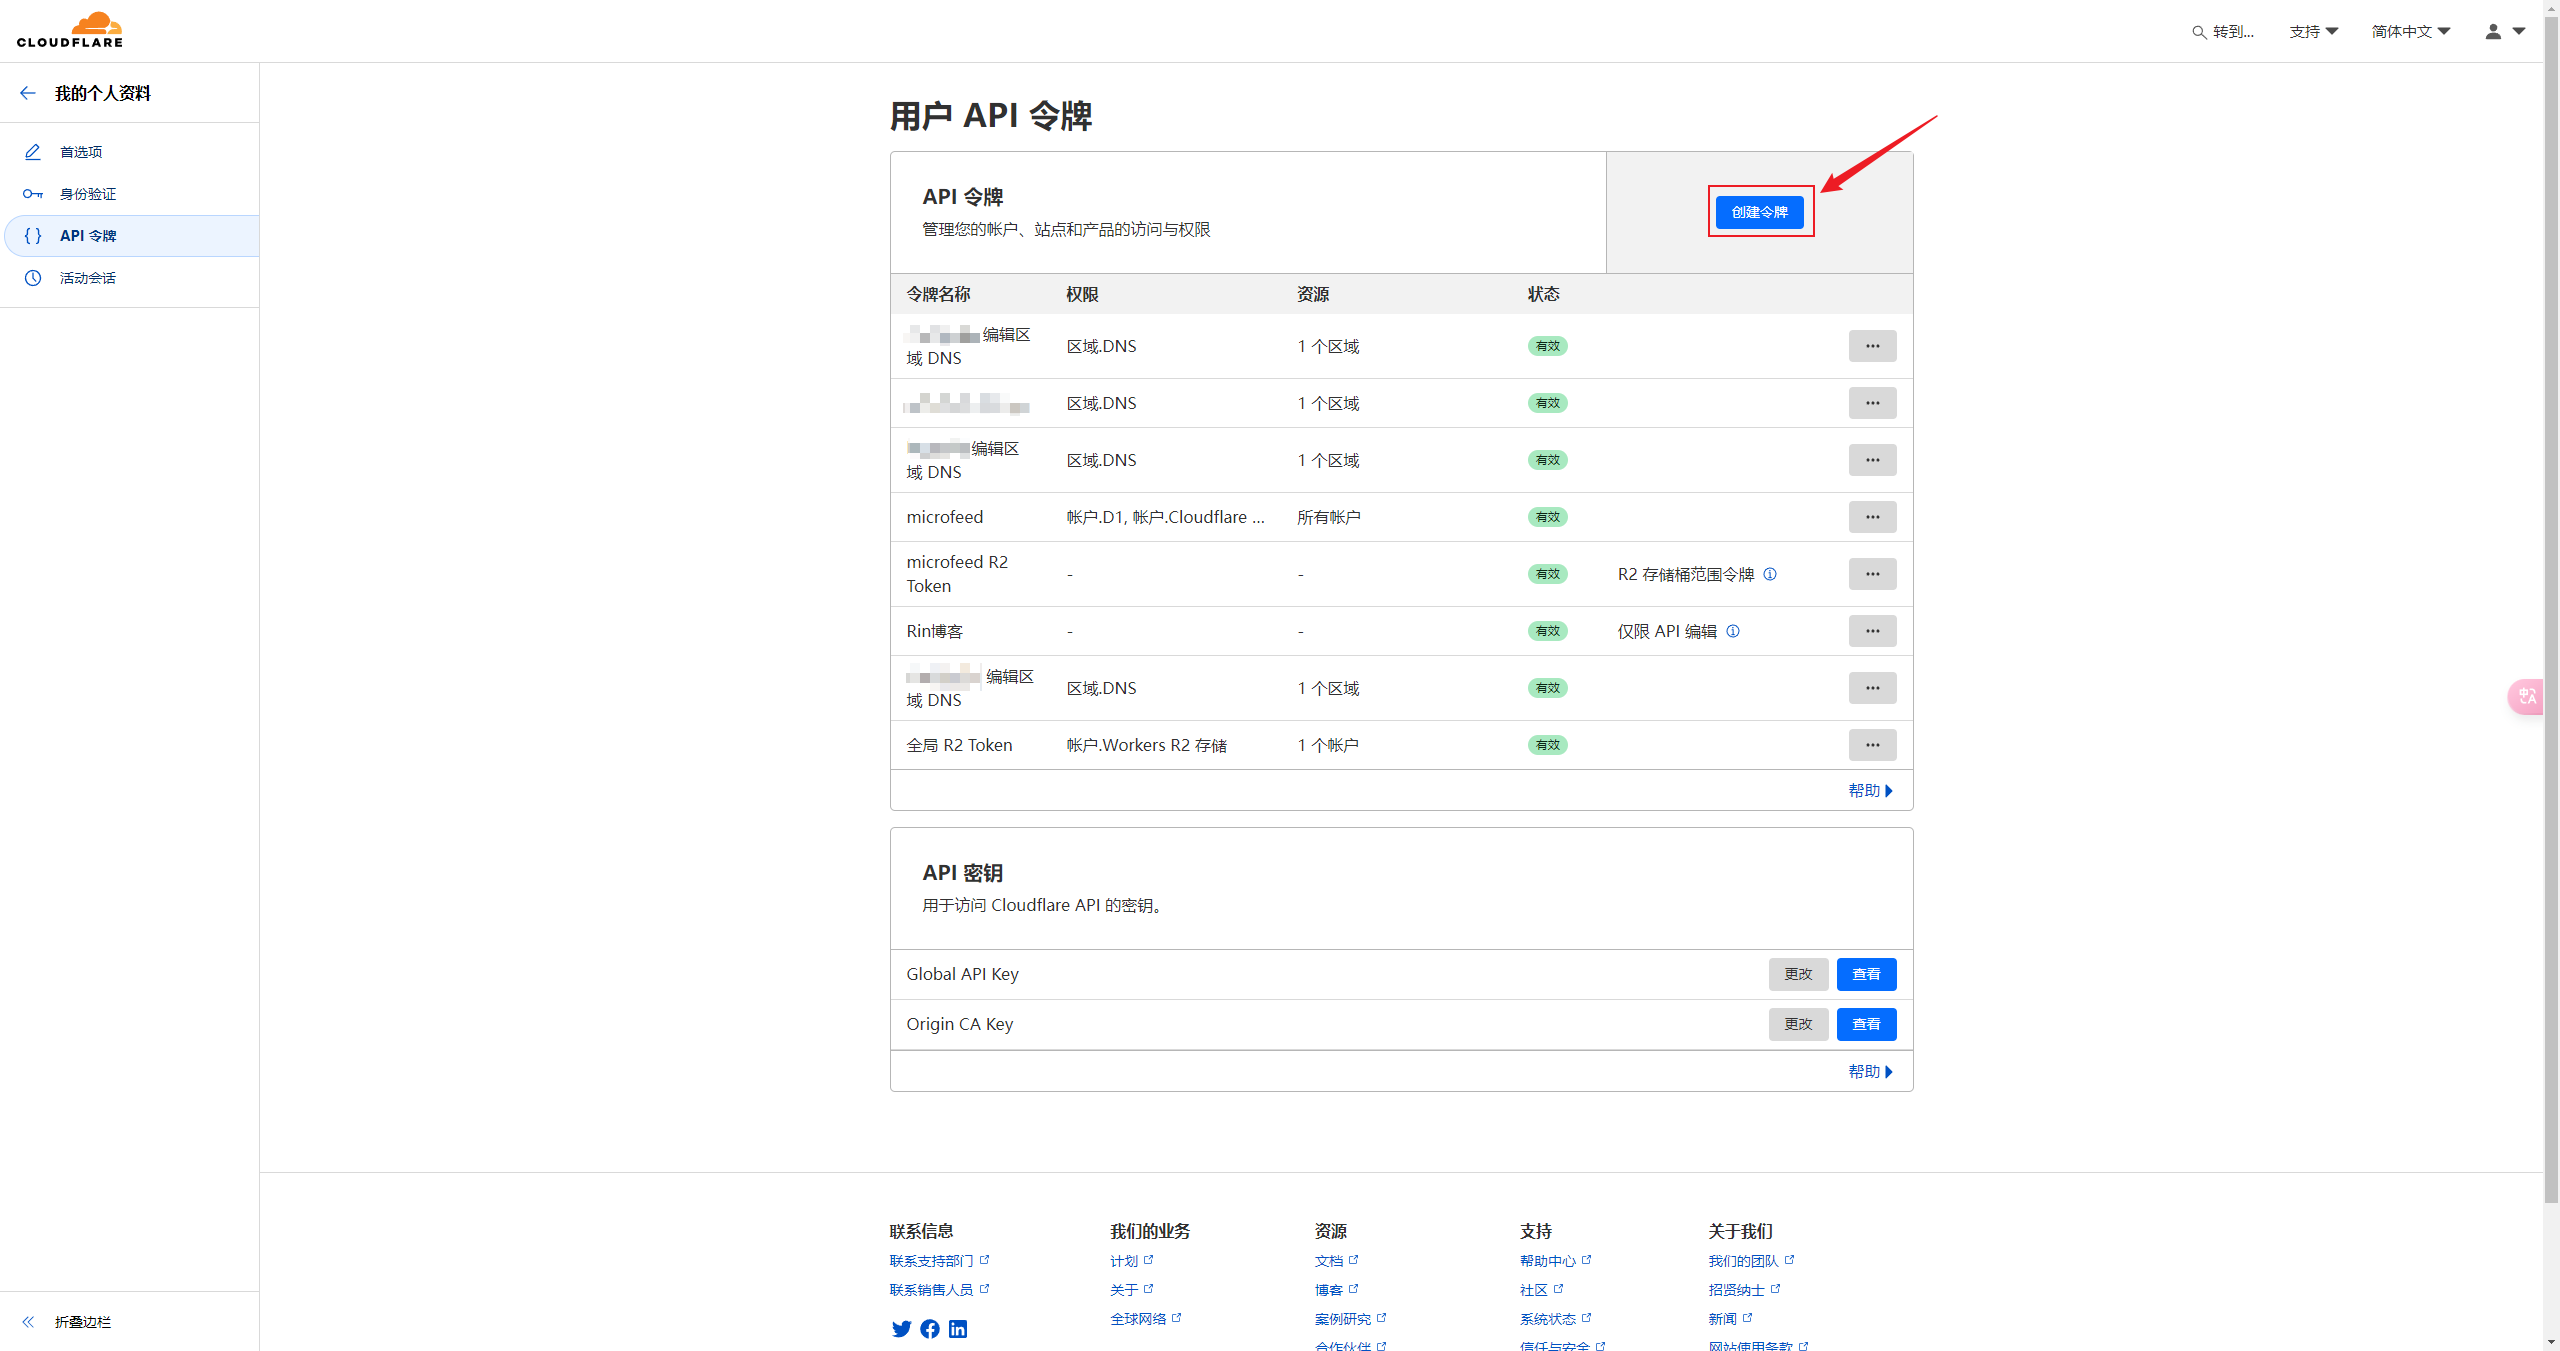Open Cloudflare LinkedIn page icon
The image size is (2560, 1351).
(x=958, y=1328)
